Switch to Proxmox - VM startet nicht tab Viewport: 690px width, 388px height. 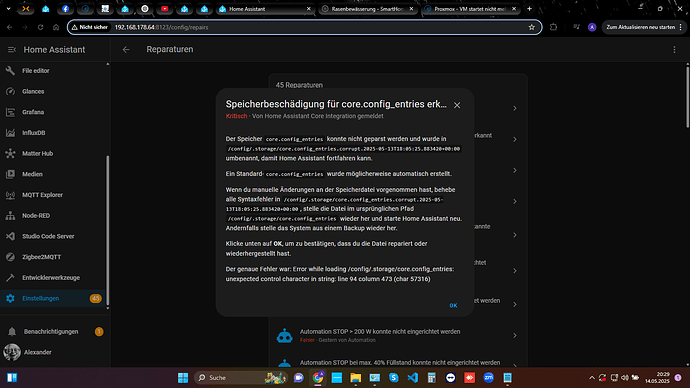[470, 9]
